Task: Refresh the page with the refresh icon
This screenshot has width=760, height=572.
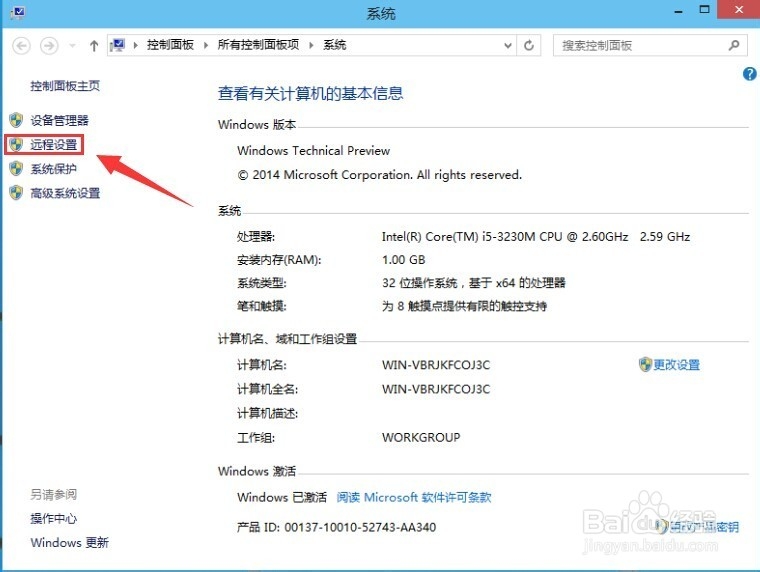Action: (x=529, y=46)
